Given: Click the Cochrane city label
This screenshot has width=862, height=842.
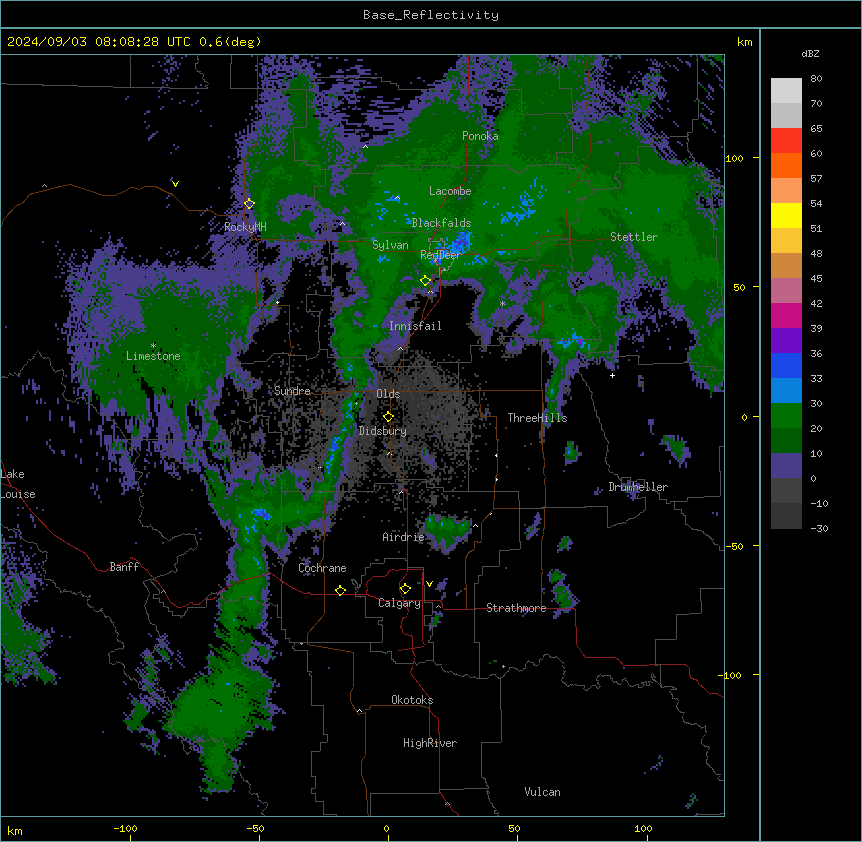Looking at the screenshot, I should (x=322, y=568).
